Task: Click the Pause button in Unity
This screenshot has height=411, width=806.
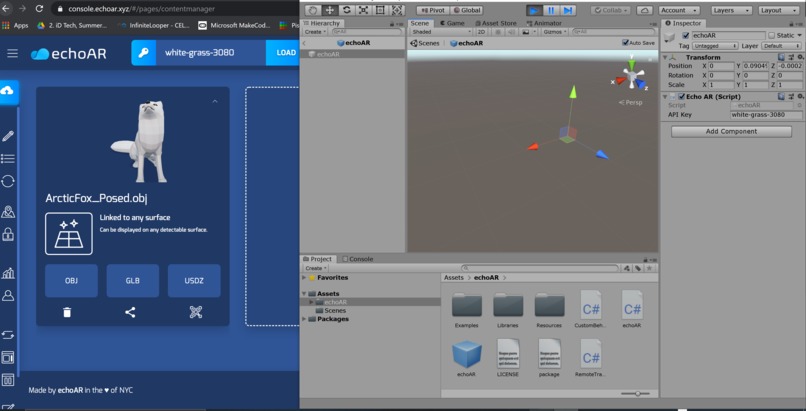Action: point(551,10)
